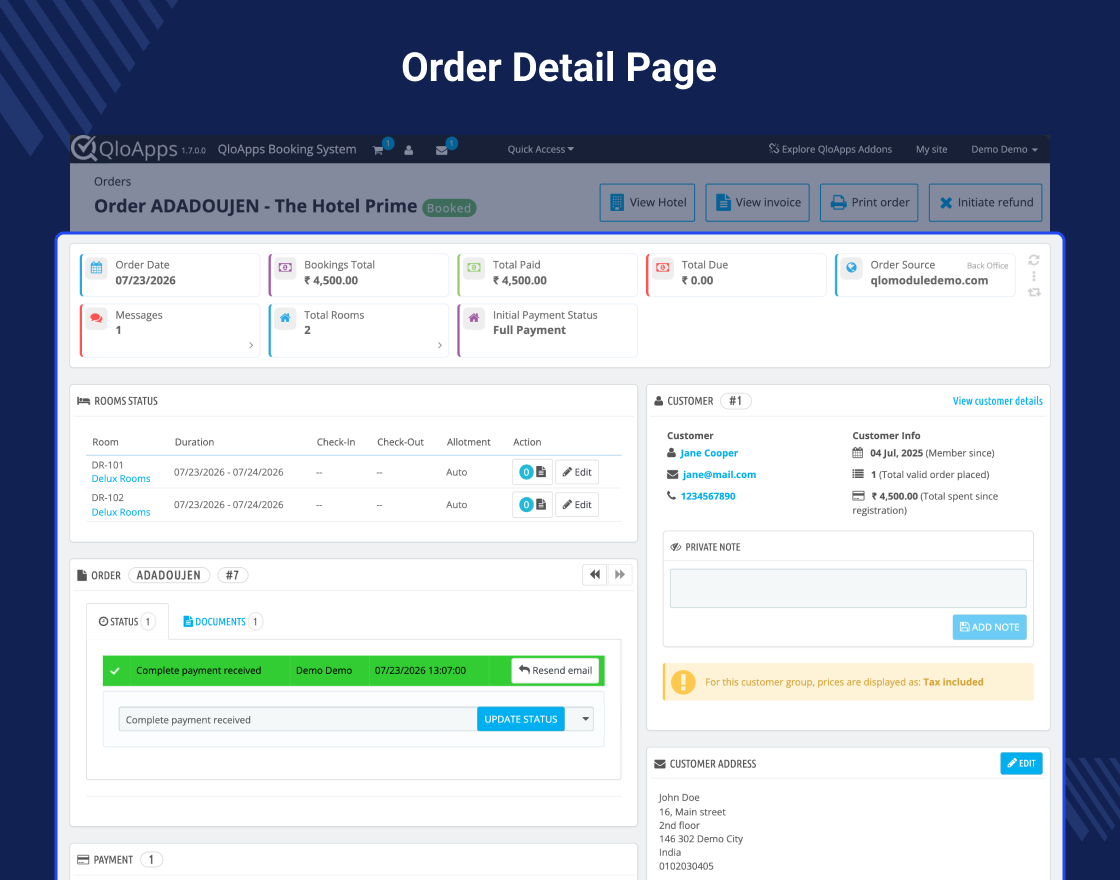Click the Edit customer address button
Image resolution: width=1120 pixels, height=880 pixels.
coord(1021,764)
